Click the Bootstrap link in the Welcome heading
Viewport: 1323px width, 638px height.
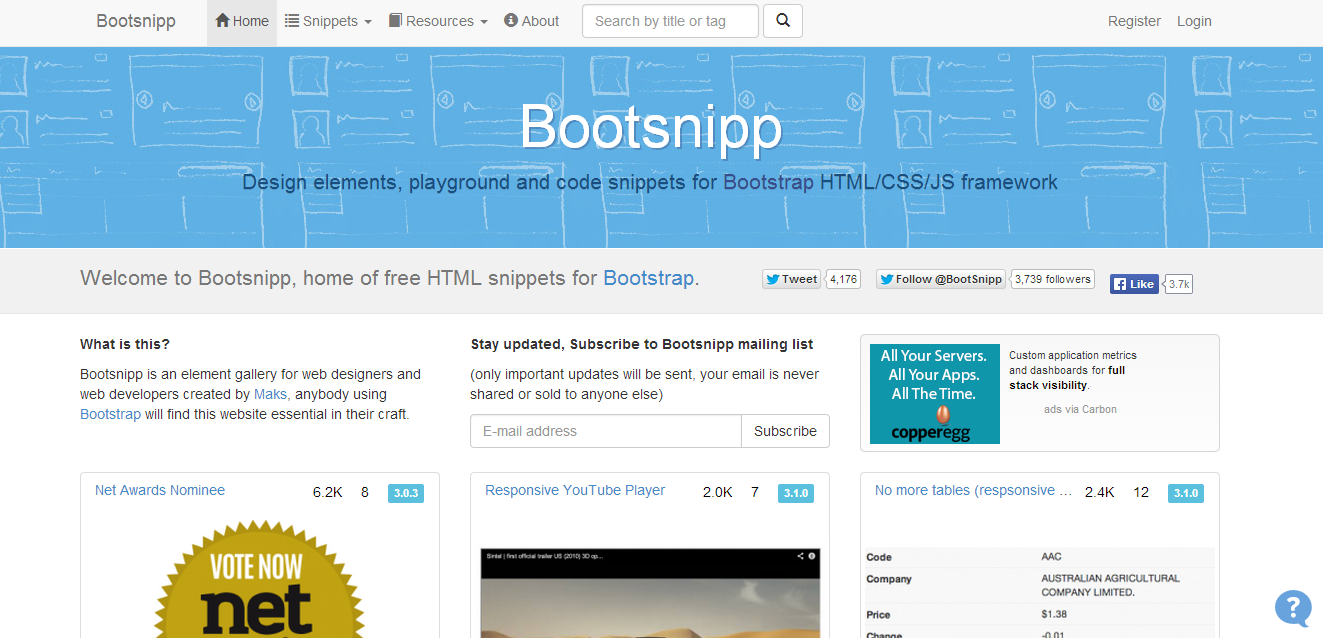pos(648,278)
